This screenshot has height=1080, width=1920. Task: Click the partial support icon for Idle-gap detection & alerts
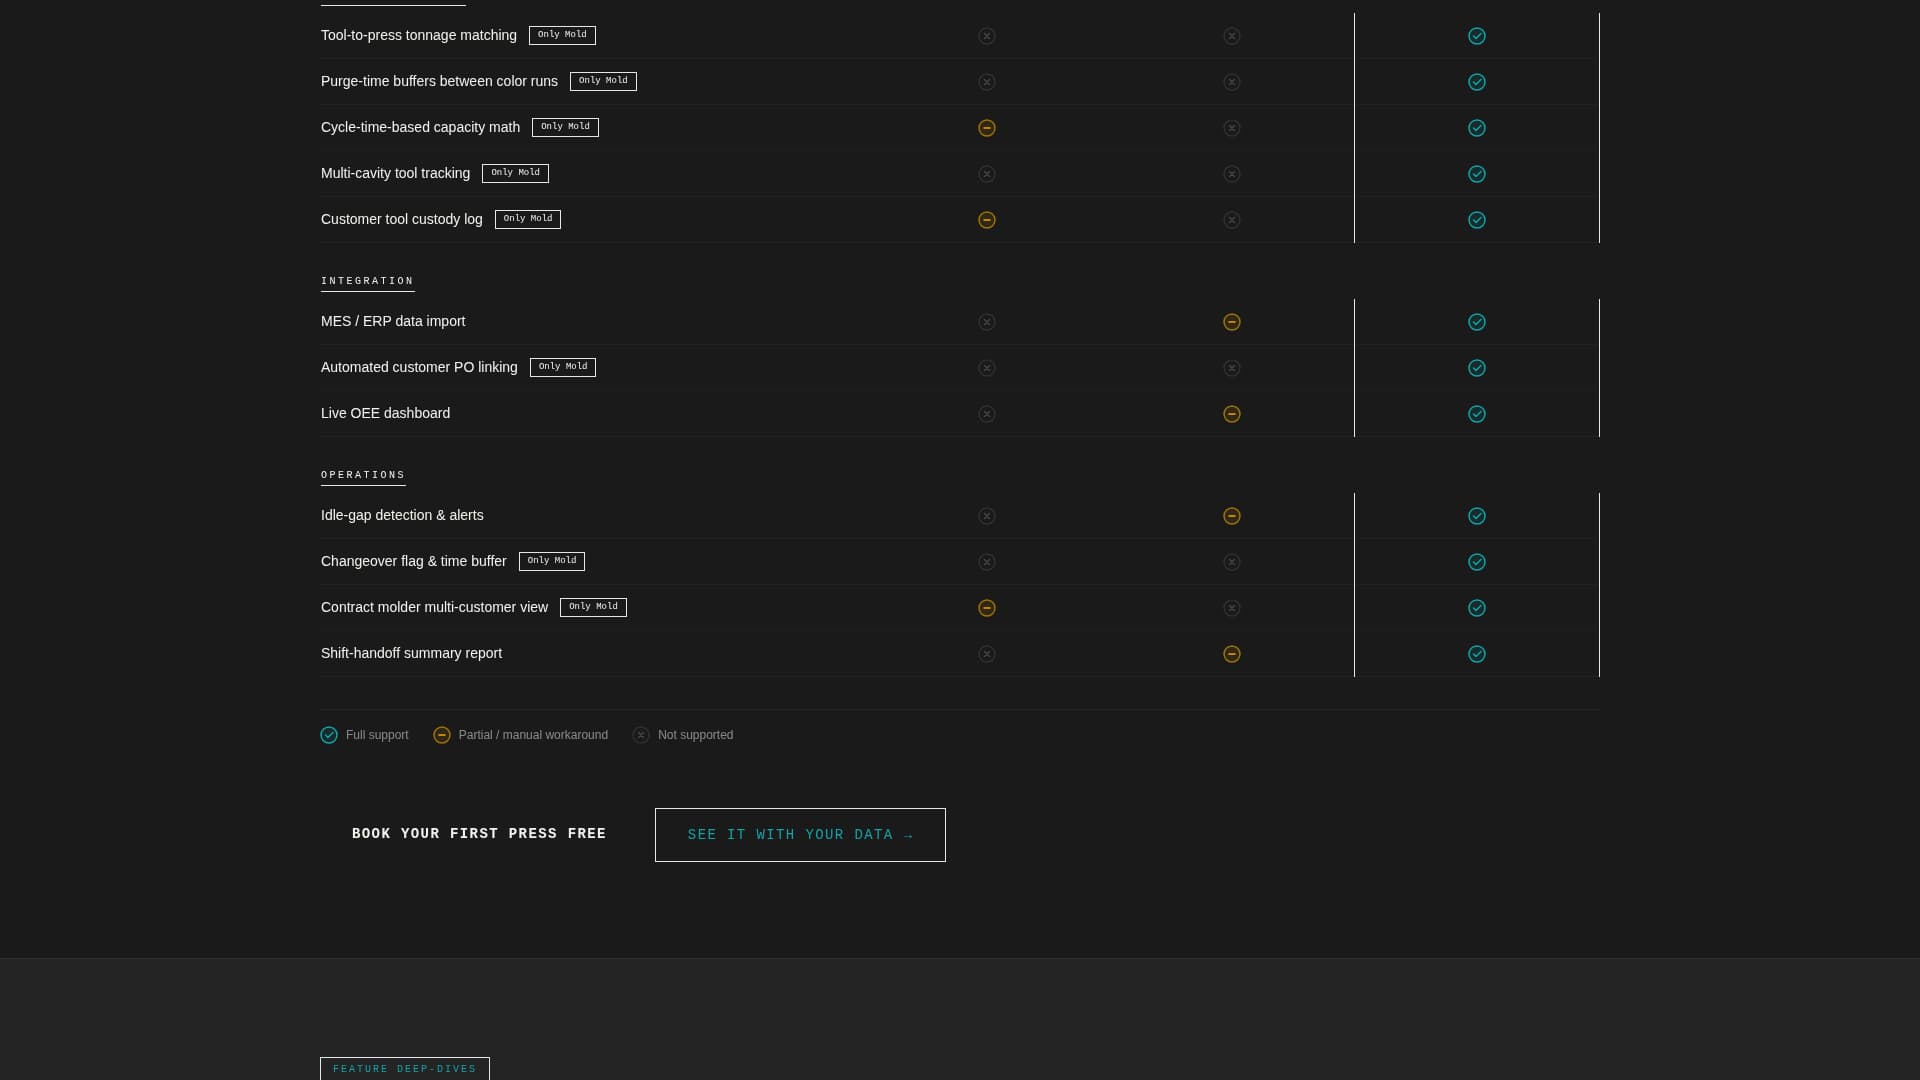(1232, 516)
